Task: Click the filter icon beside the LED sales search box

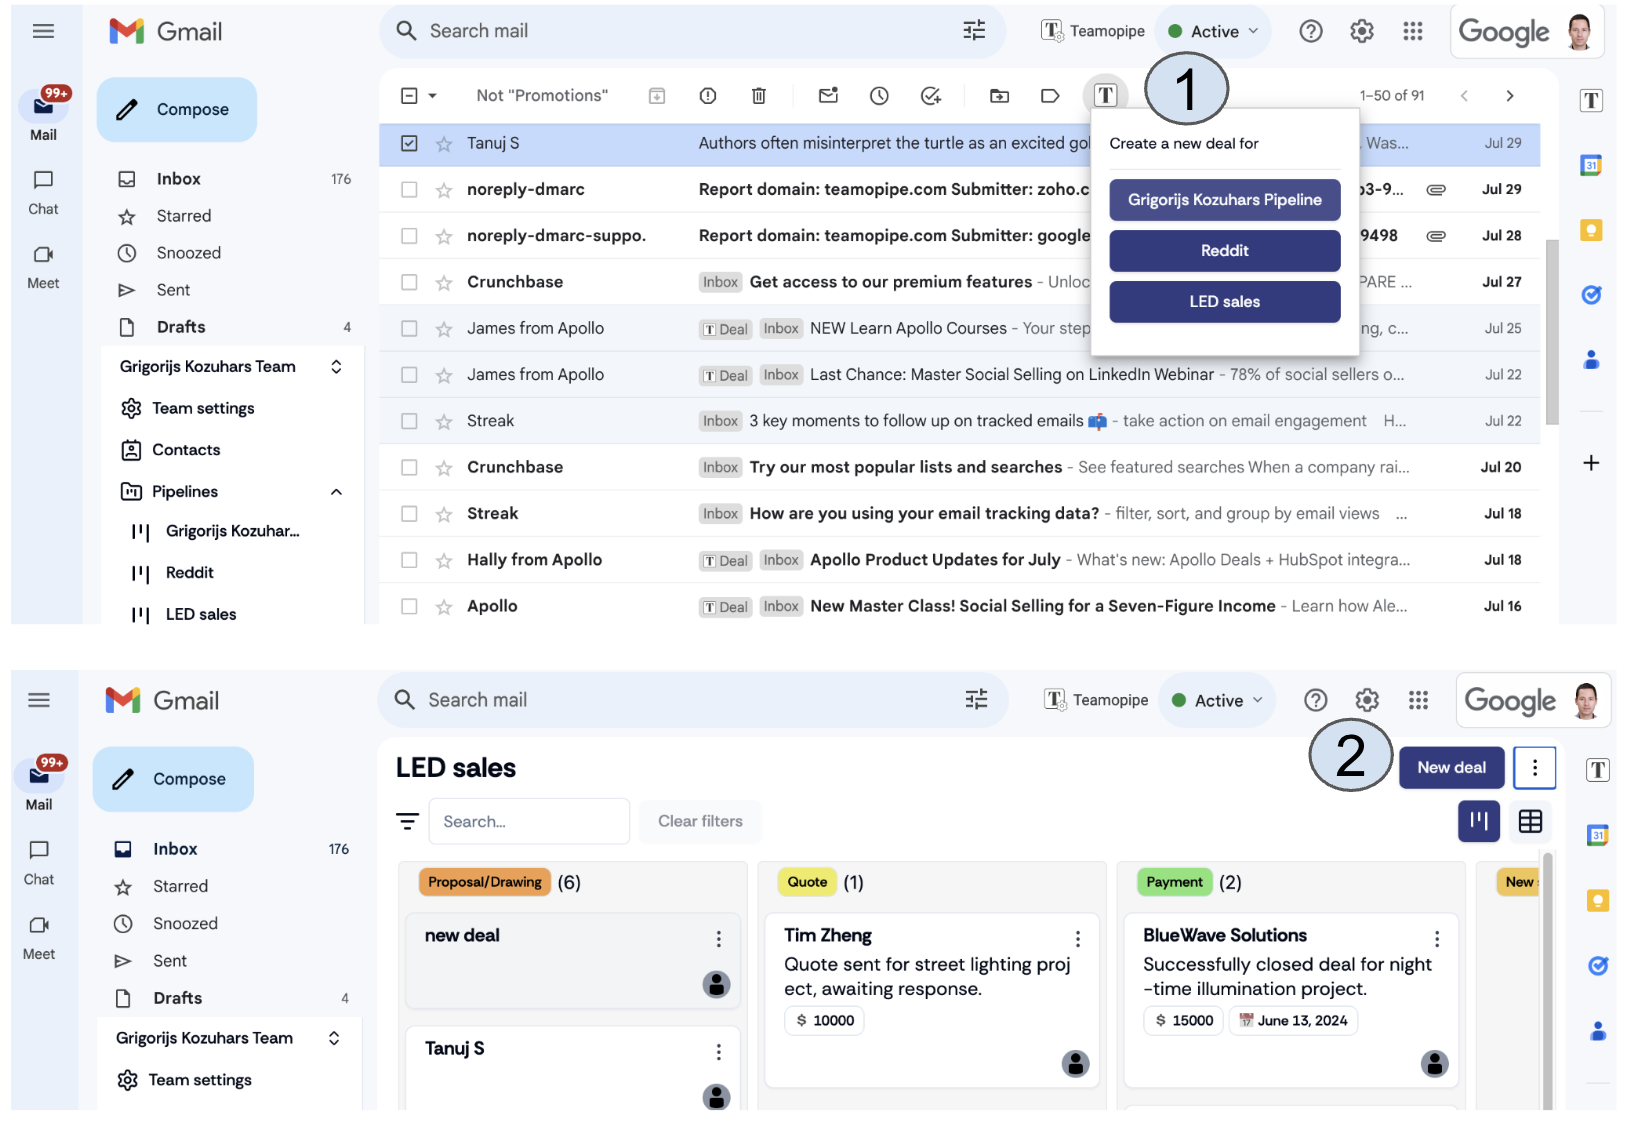Action: click(x=407, y=822)
